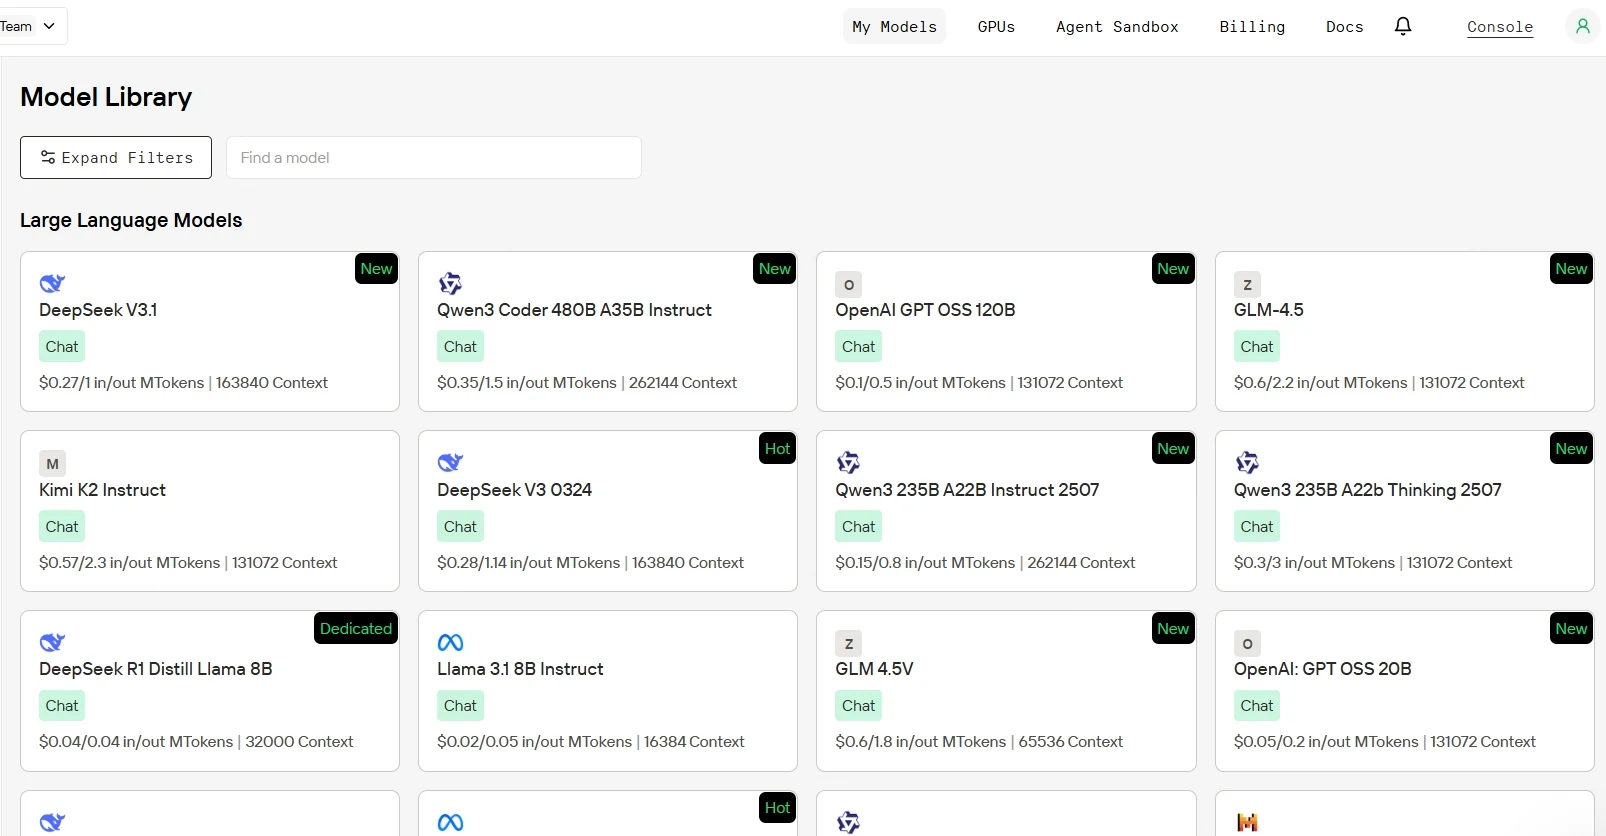Click the Dedicated badge on DeepSeek R1 Distill card
The height and width of the screenshot is (836, 1606).
point(356,629)
